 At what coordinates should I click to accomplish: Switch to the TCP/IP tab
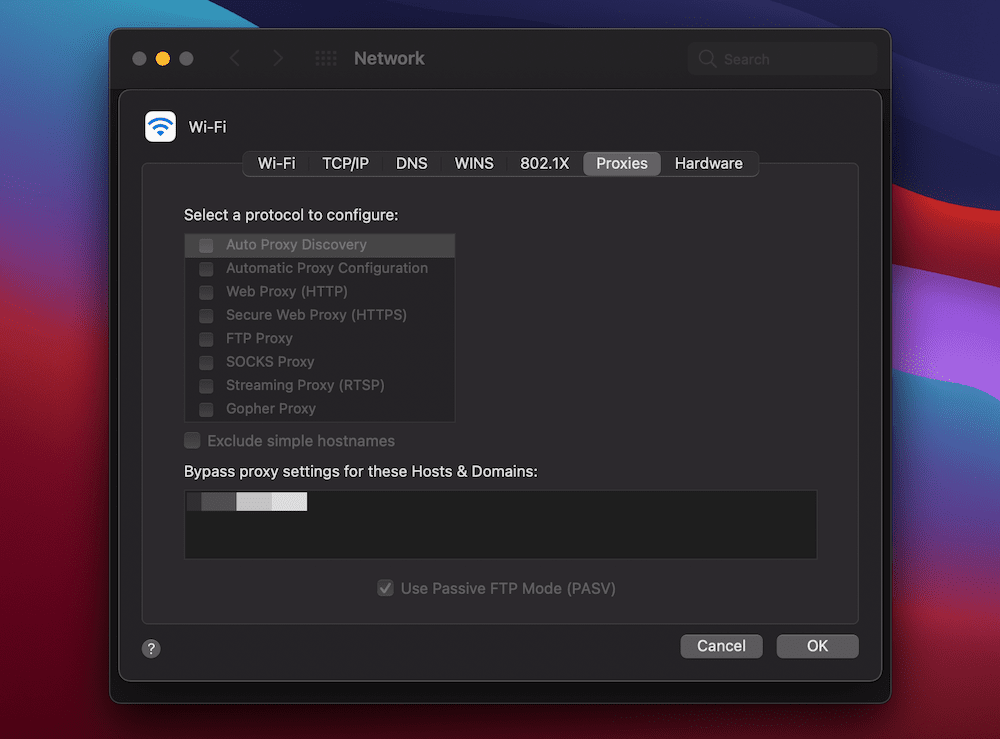click(345, 163)
